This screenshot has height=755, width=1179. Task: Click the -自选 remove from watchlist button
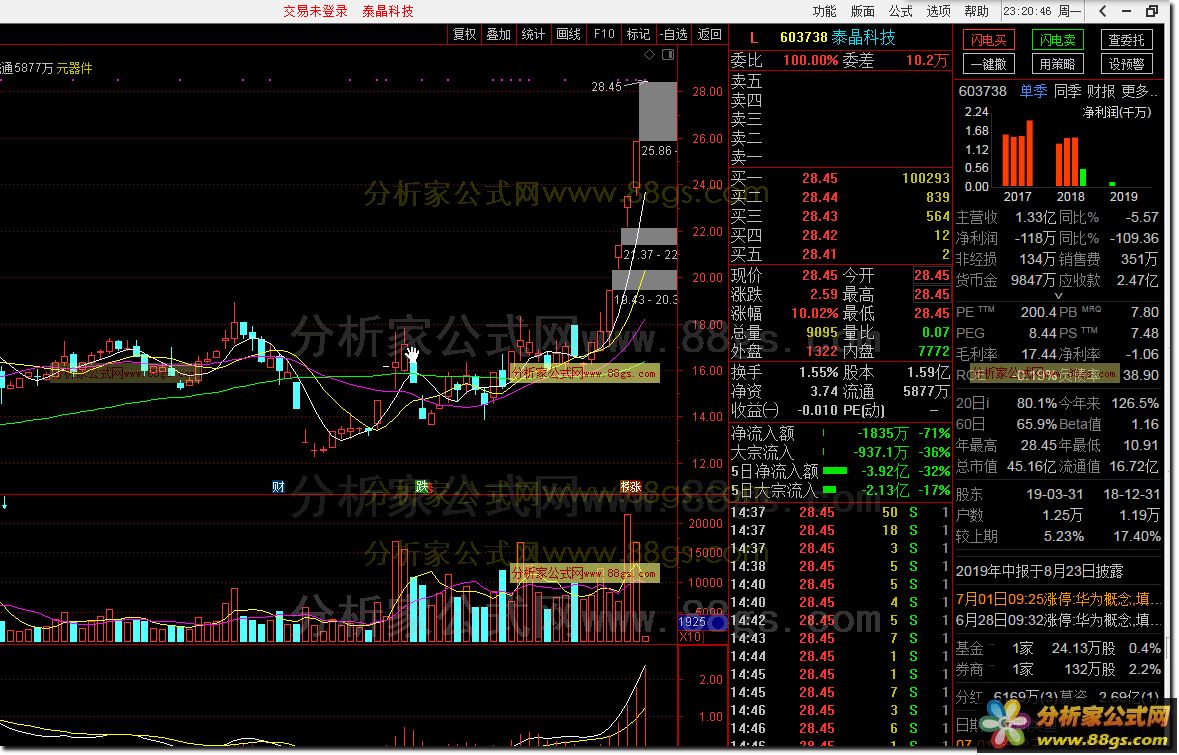(x=674, y=35)
